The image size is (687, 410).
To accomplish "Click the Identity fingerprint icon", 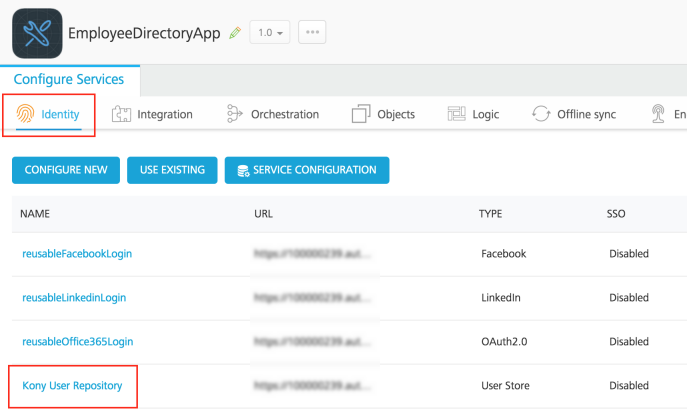I will (25, 113).
